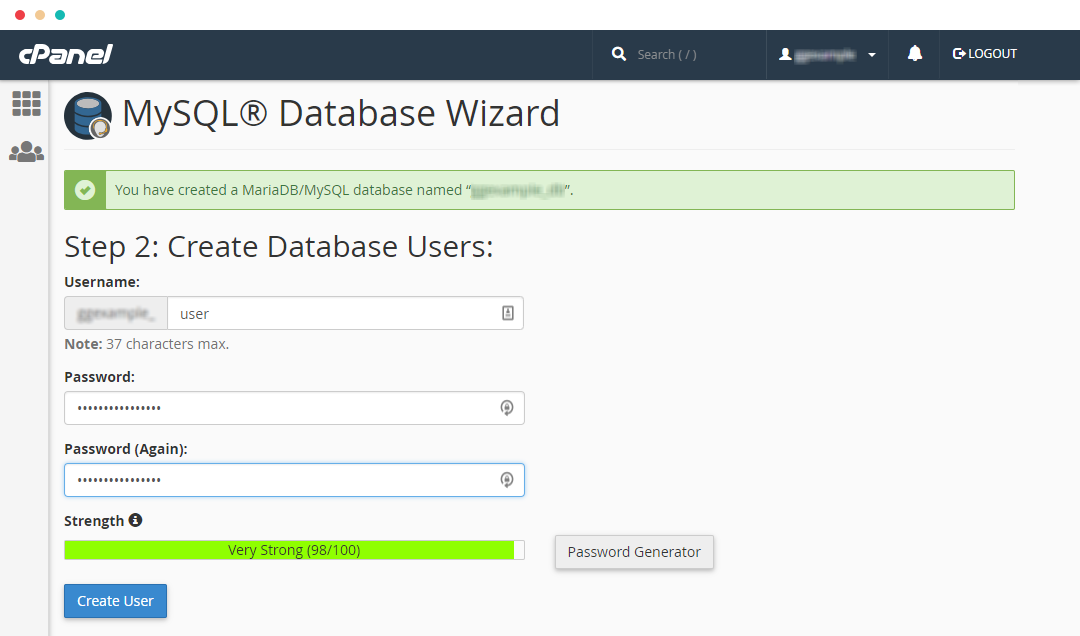Click the person icon inside the username field
The width and height of the screenshot is (1080, 636).
(507, 313)
